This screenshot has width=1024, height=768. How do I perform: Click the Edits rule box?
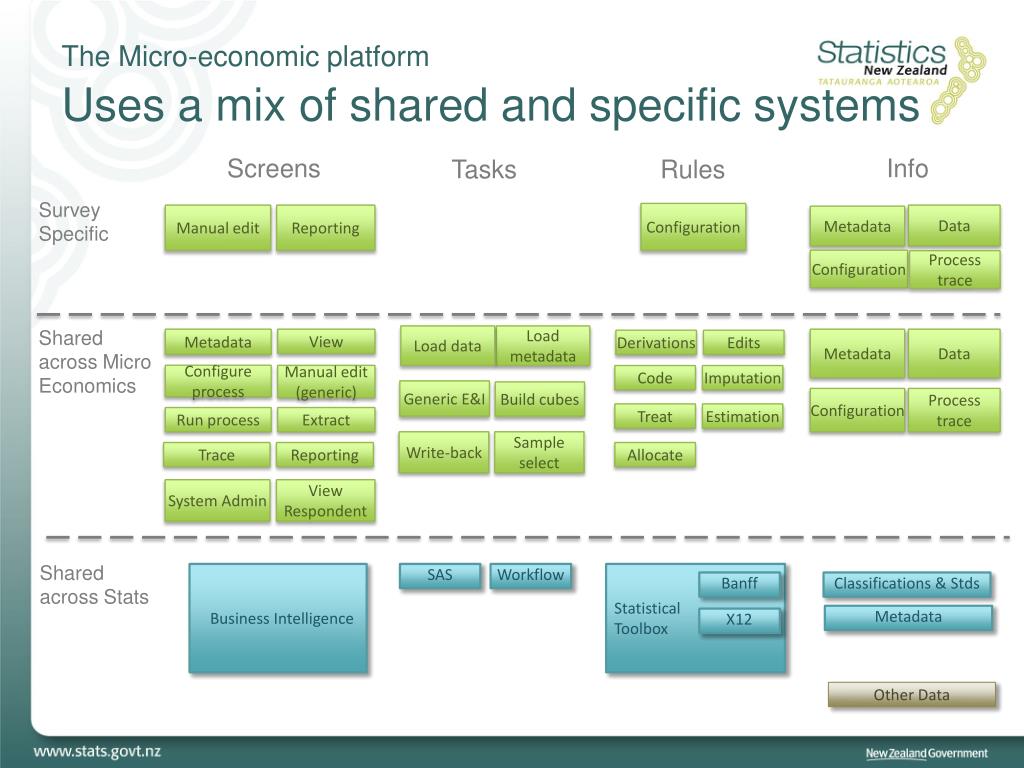click(743, 343)
